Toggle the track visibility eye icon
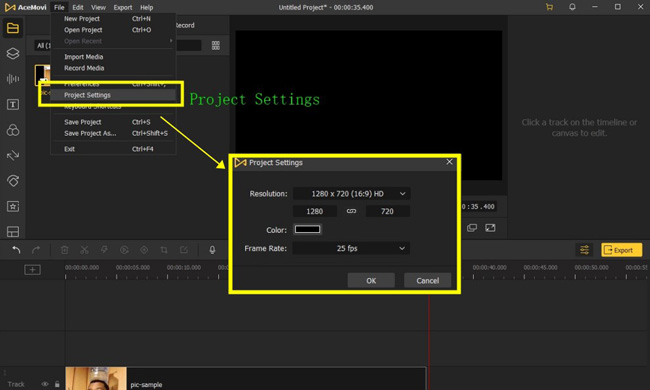Viewport: 650px width, 390px height. point(45,384)
